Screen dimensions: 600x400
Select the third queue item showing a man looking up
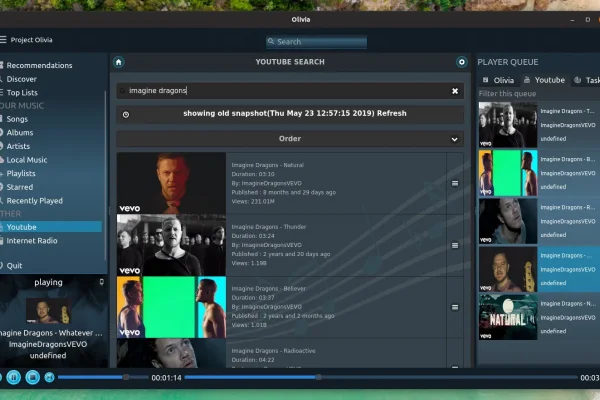click(x=508, y=221)
